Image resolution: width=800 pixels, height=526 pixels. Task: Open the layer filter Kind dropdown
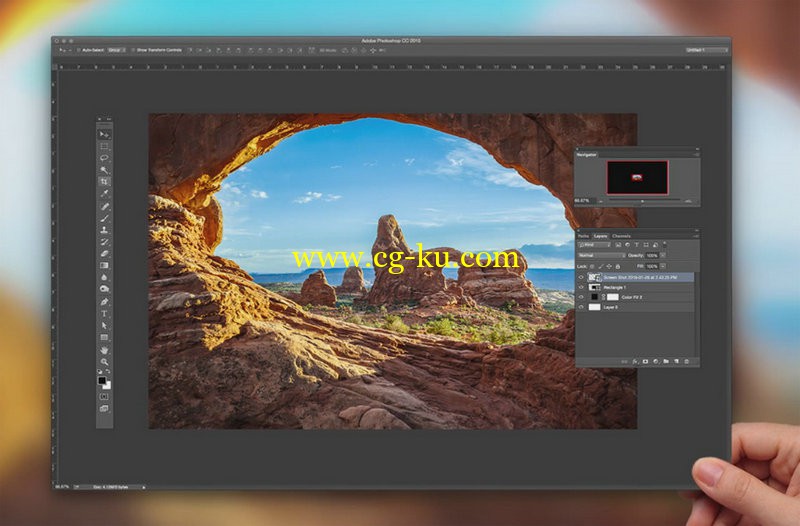coord(594,245)
